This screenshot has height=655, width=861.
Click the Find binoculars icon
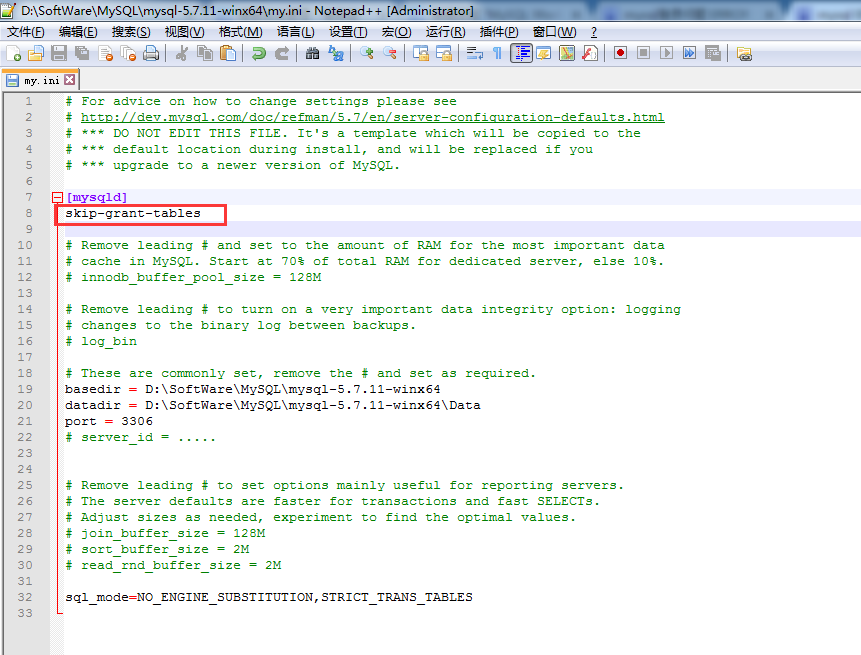coord(312,54)
